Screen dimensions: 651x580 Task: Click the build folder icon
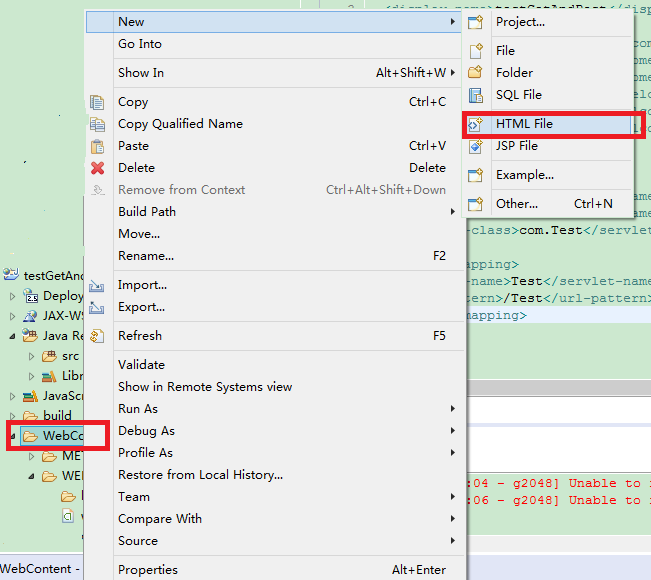[x=30, y=416]
